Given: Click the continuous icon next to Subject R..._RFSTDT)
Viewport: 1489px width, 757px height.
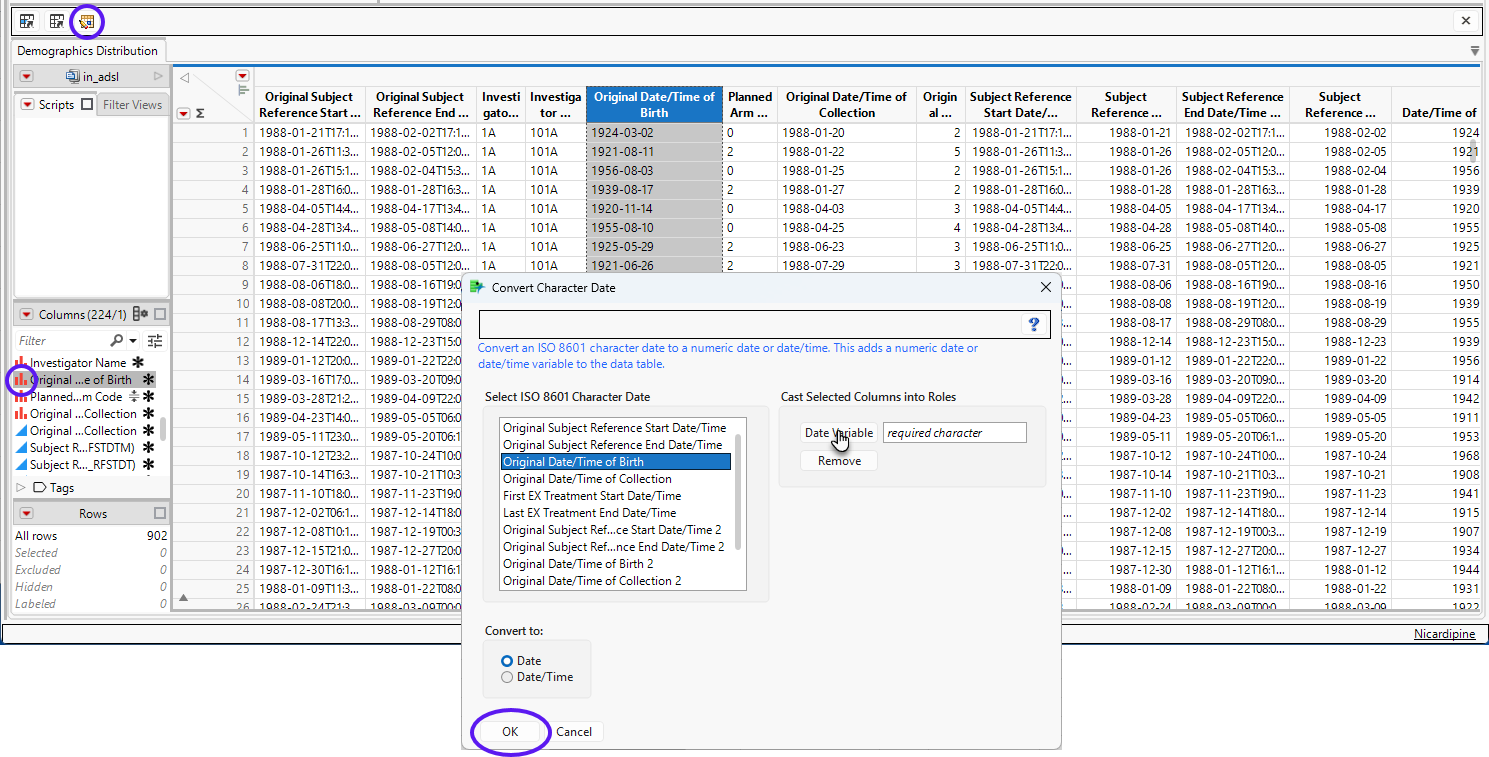Looking at the screenshot, I should [x=21, y=465].
